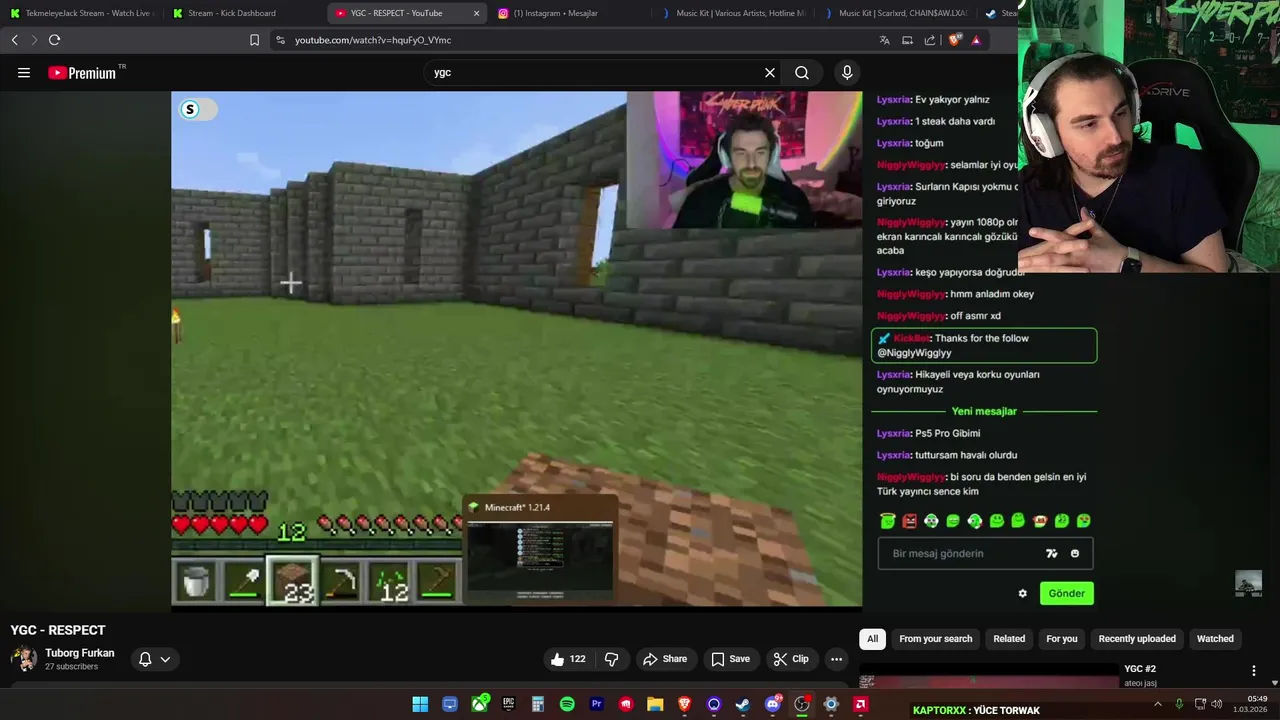Insert the angry red emote
Screen dimensions: 1280x720
pyautogui.click(x=909, y=521)
